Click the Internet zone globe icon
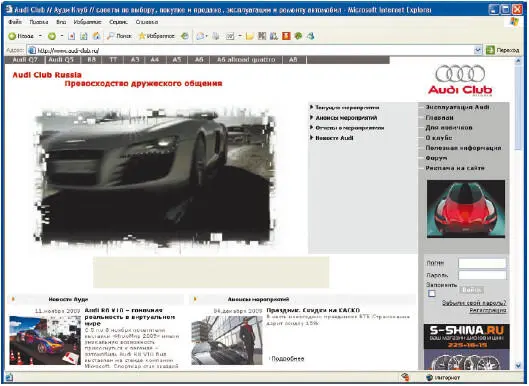Image resolution: width=529 pixels, height=386 pixels. [429, 377]
